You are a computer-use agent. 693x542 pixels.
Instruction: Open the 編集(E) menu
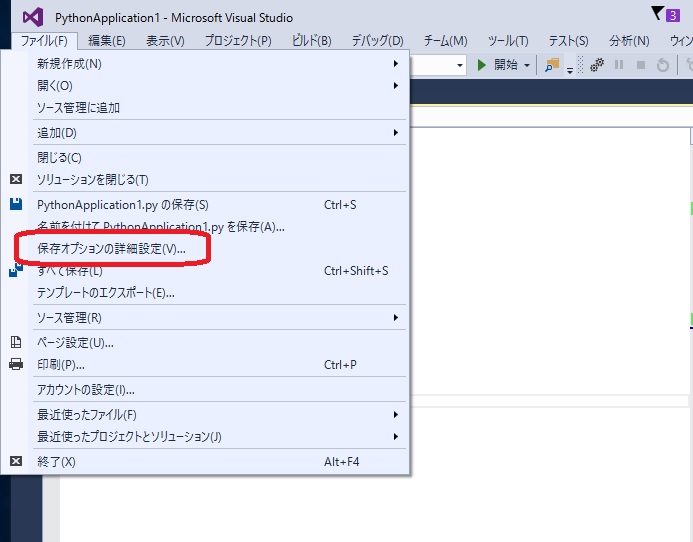[107, 41]
